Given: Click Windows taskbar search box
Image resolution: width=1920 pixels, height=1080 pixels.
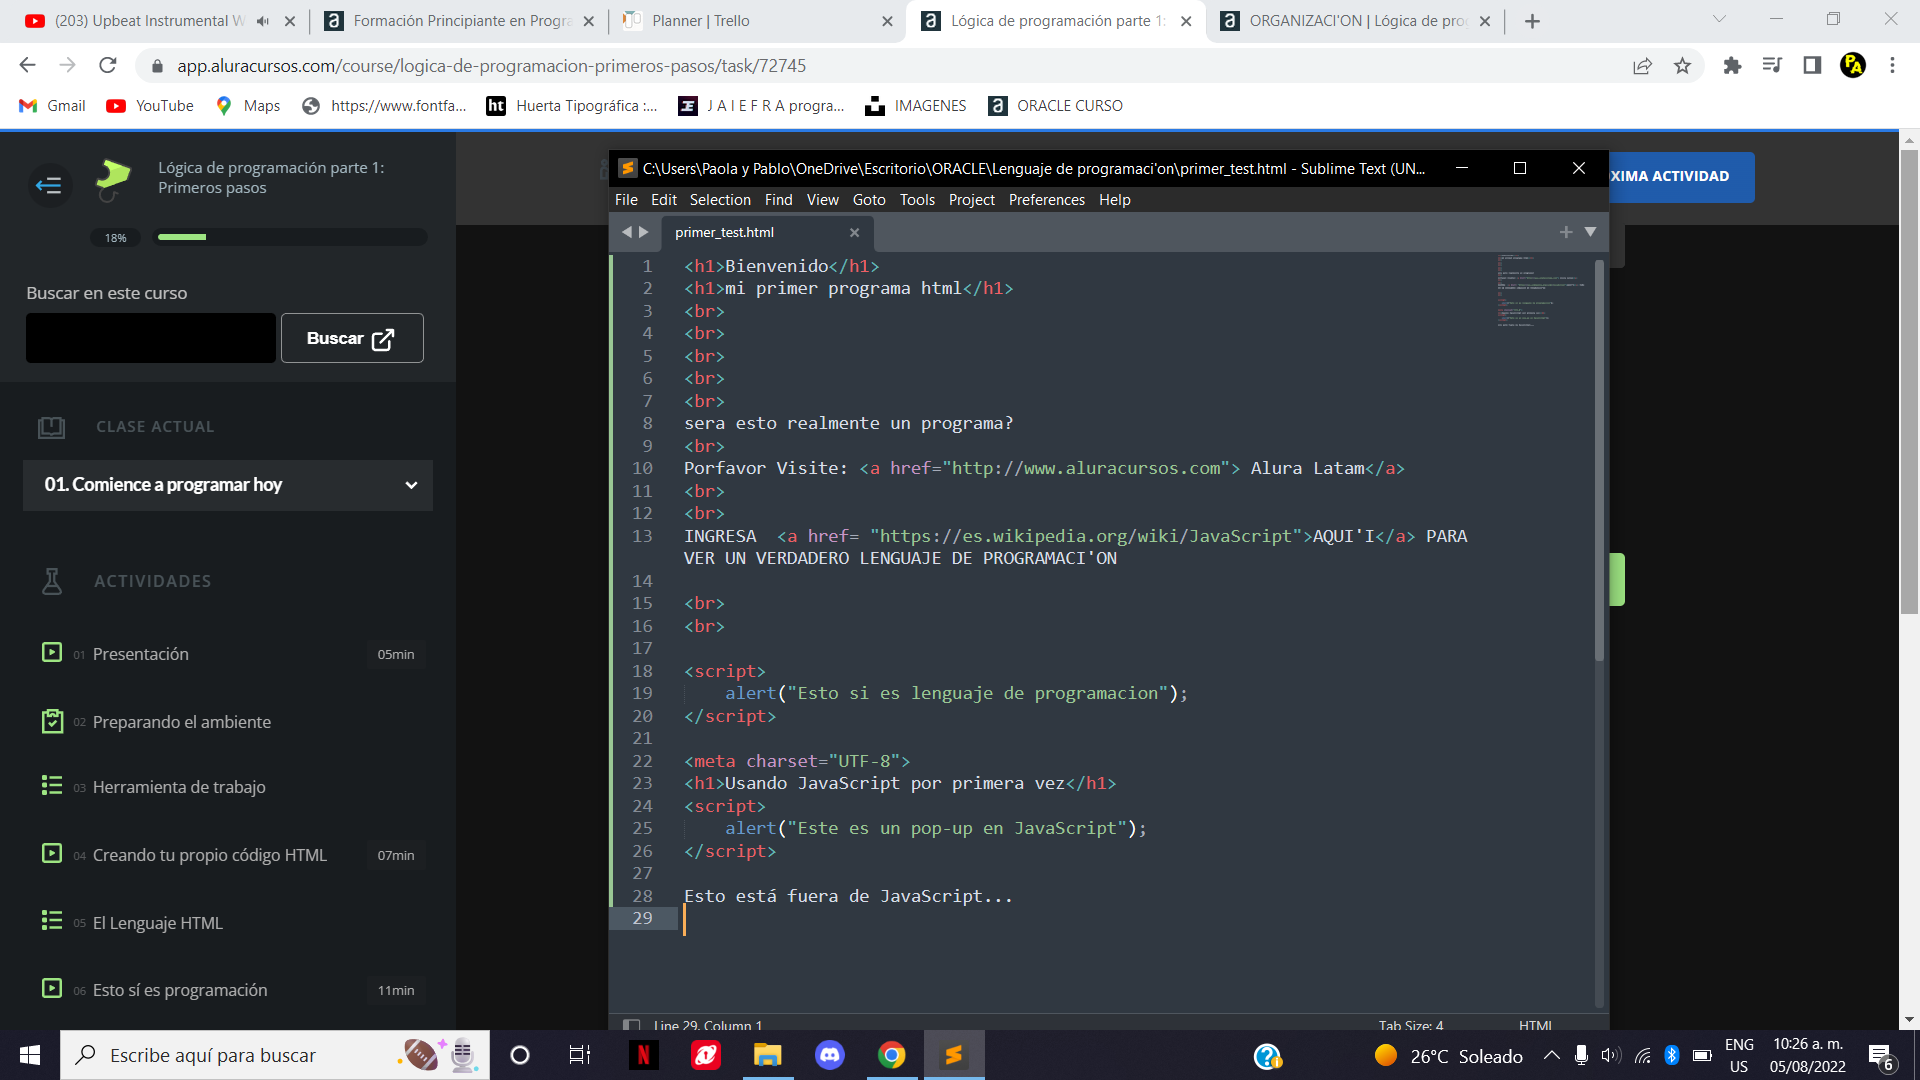Looking at the screenshot, I should click(x=275, y=1055).
